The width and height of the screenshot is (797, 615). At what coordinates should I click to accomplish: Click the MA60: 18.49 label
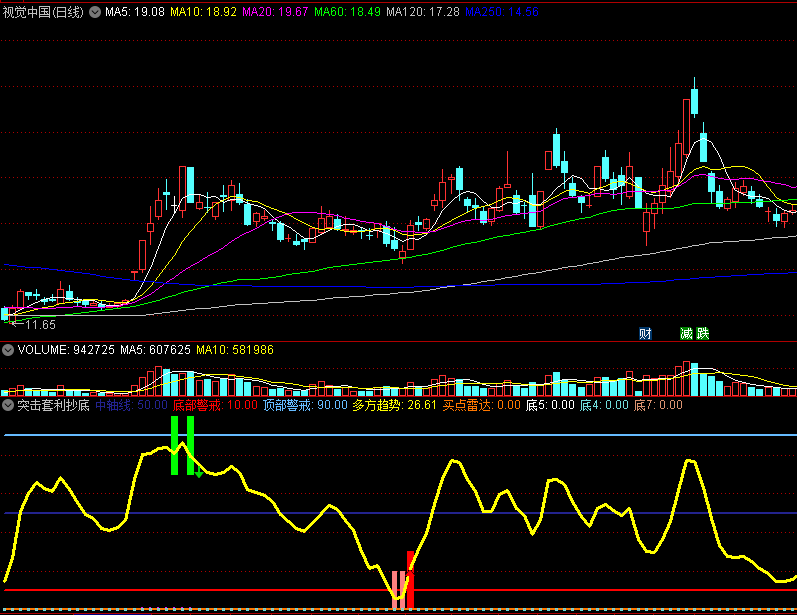point(347,12)
